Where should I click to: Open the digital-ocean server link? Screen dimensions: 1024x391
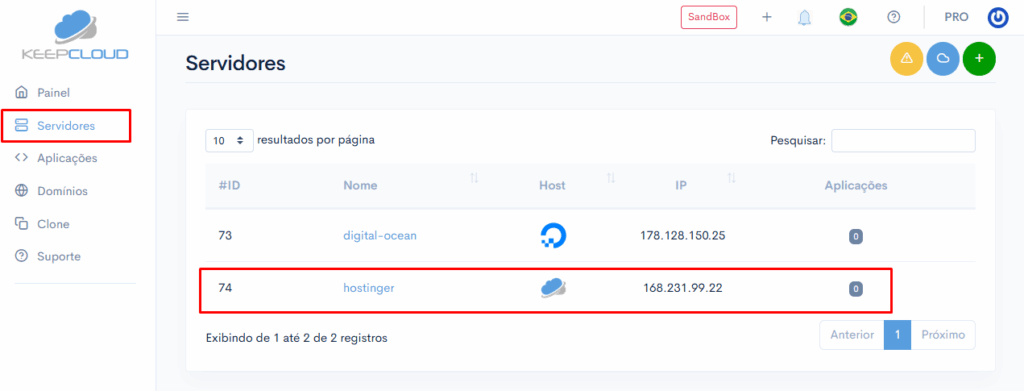click(380, 236)
